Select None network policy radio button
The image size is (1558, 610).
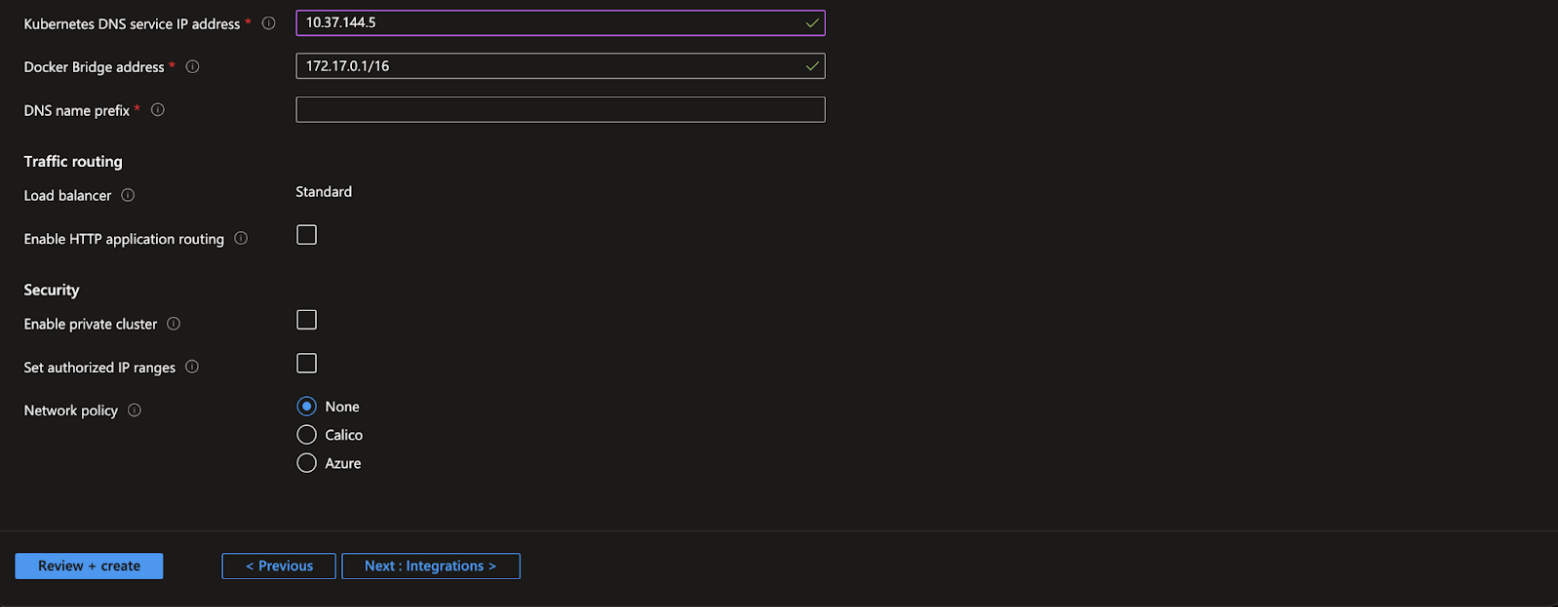tap(307, 407)
